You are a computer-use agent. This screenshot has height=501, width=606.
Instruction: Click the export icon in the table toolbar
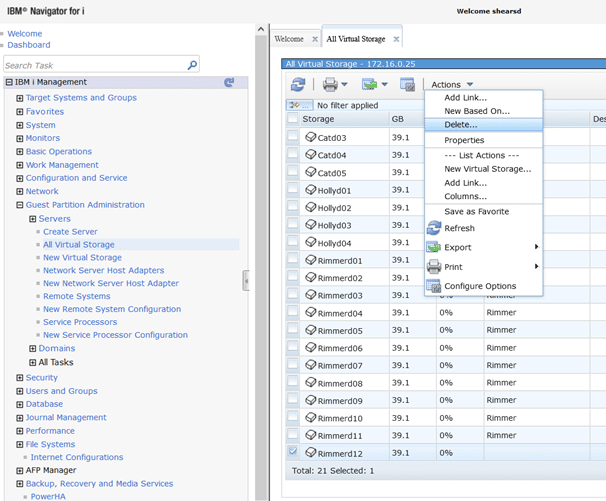370,85
